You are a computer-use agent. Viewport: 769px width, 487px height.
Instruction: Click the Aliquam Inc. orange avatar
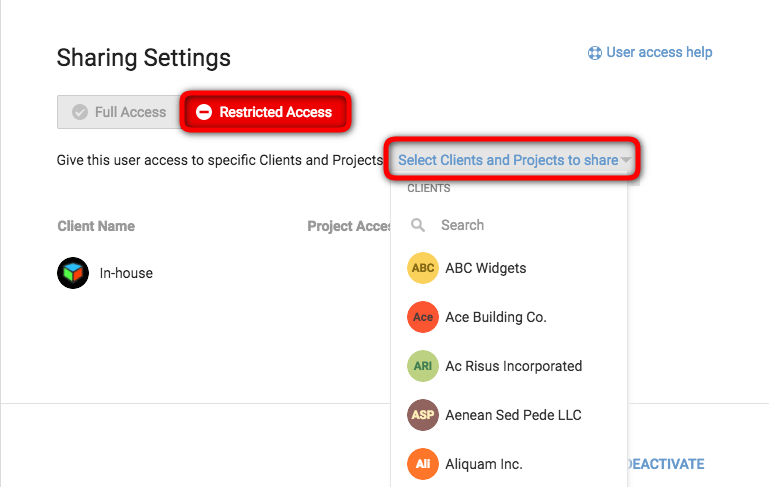click(x=422, y=464)
